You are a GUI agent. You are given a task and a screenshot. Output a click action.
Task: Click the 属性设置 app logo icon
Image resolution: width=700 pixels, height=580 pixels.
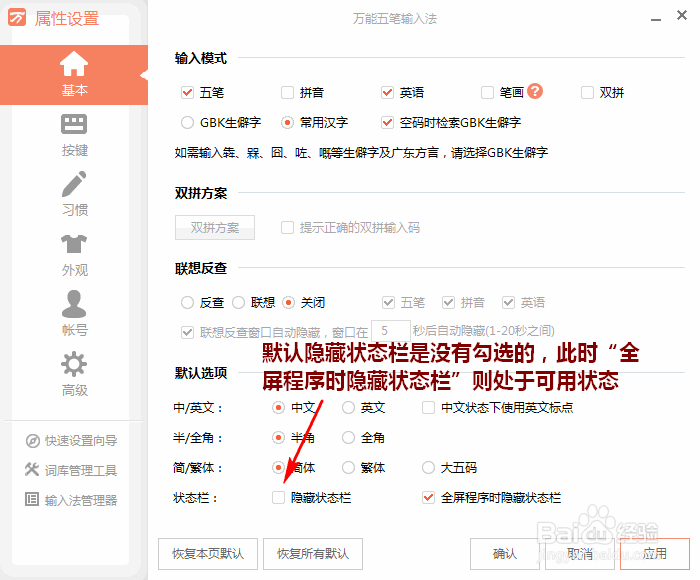[x=17, y=18]
